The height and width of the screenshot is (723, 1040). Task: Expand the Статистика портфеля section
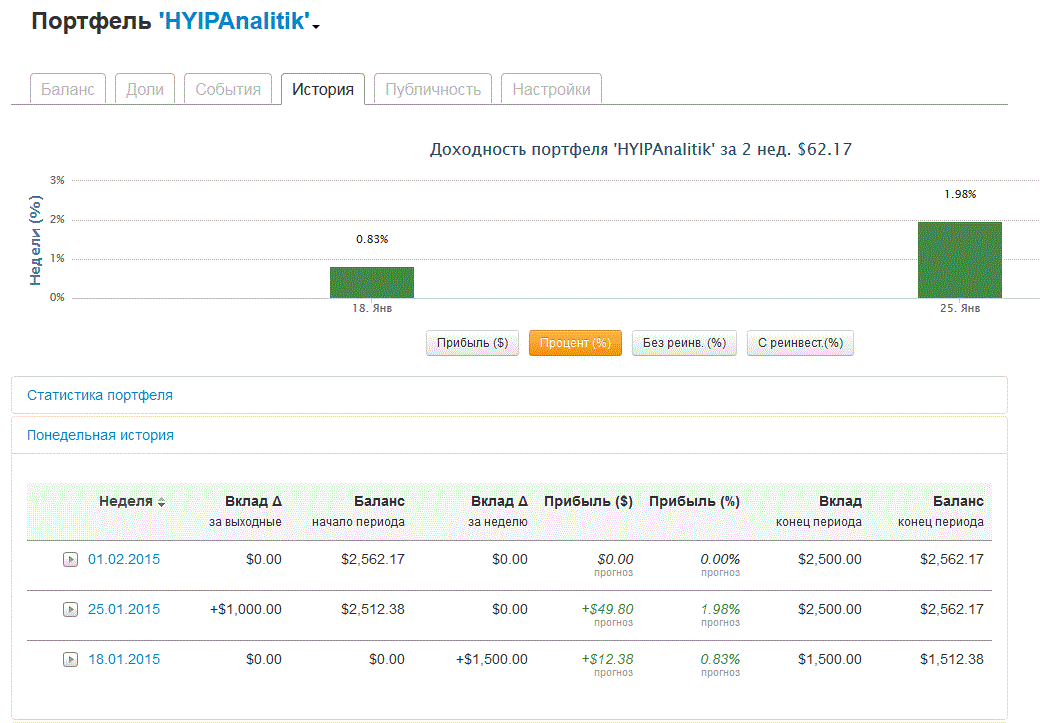100,395
